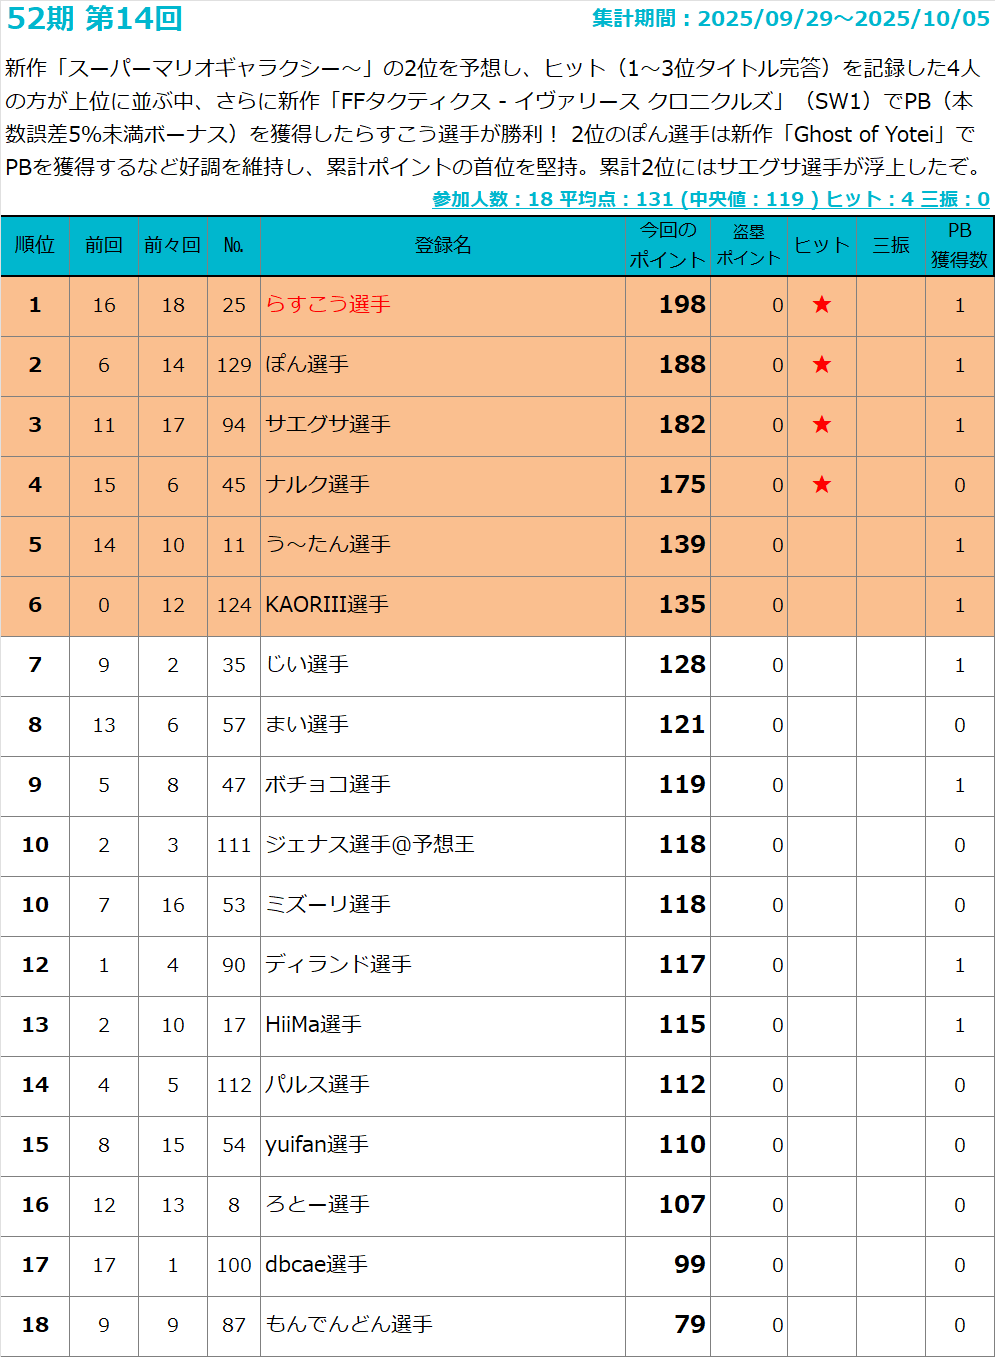Image resolution: width=995 pixels, height=1357 pixels.
Task: Click the red hit star in サエグサ選手's row
Action: point(821,425)
